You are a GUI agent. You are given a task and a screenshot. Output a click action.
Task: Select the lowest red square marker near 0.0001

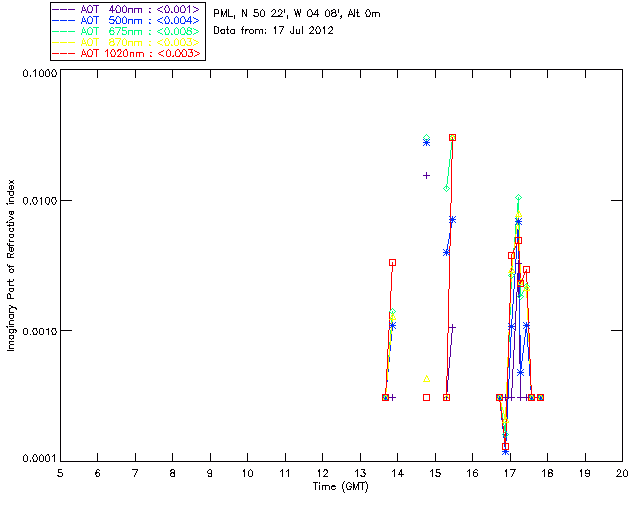point(505,447)
